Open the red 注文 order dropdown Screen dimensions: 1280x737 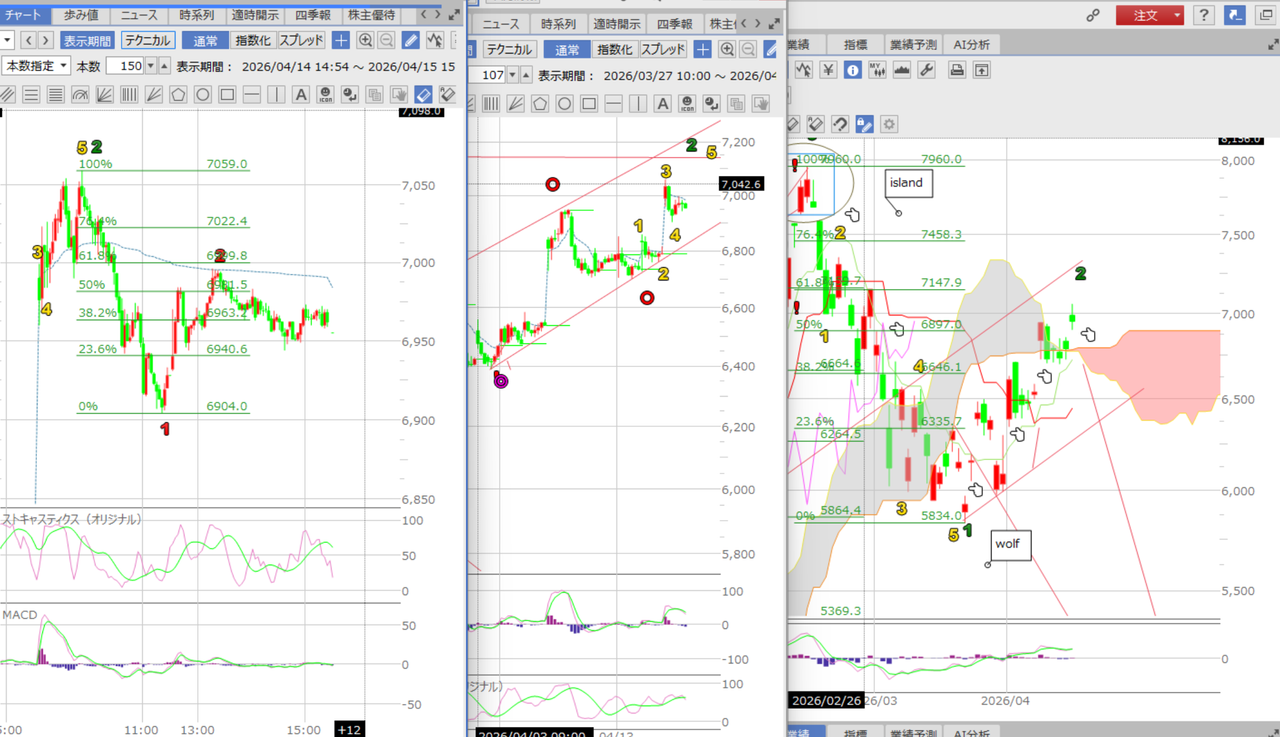coord(1150,15)
